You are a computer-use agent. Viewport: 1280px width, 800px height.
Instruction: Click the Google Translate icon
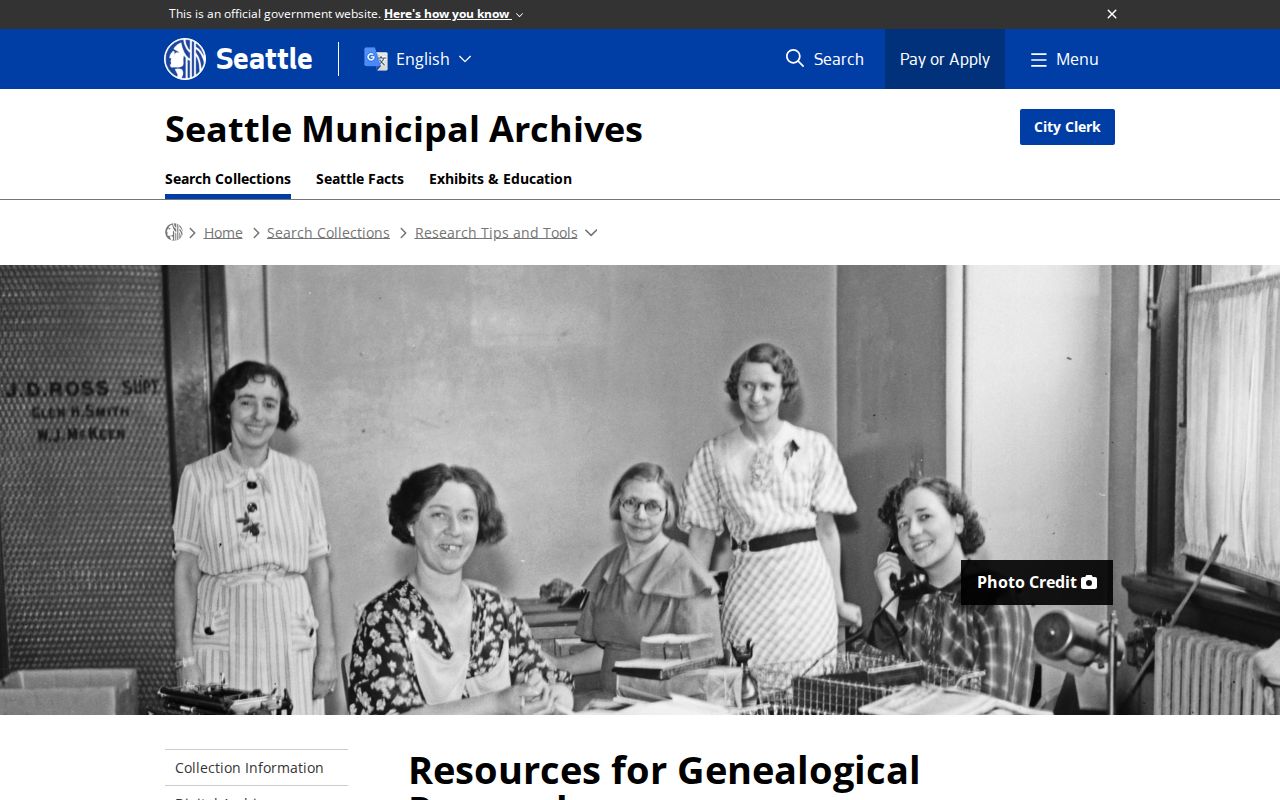coord(376,59)
